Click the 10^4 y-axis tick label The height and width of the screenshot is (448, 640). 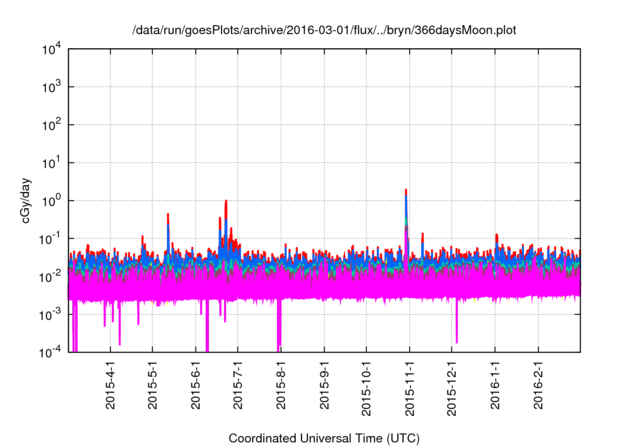(52, 48)
